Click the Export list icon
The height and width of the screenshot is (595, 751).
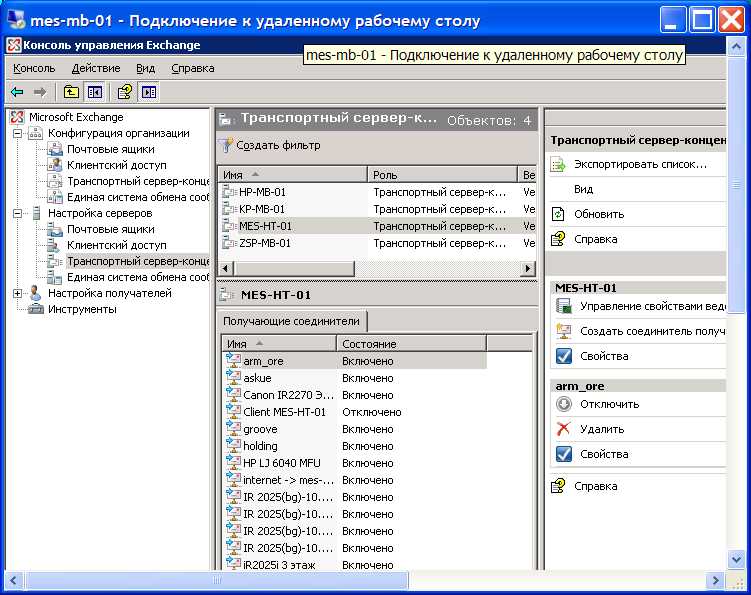pyautogui.click(x=558, y=165)
